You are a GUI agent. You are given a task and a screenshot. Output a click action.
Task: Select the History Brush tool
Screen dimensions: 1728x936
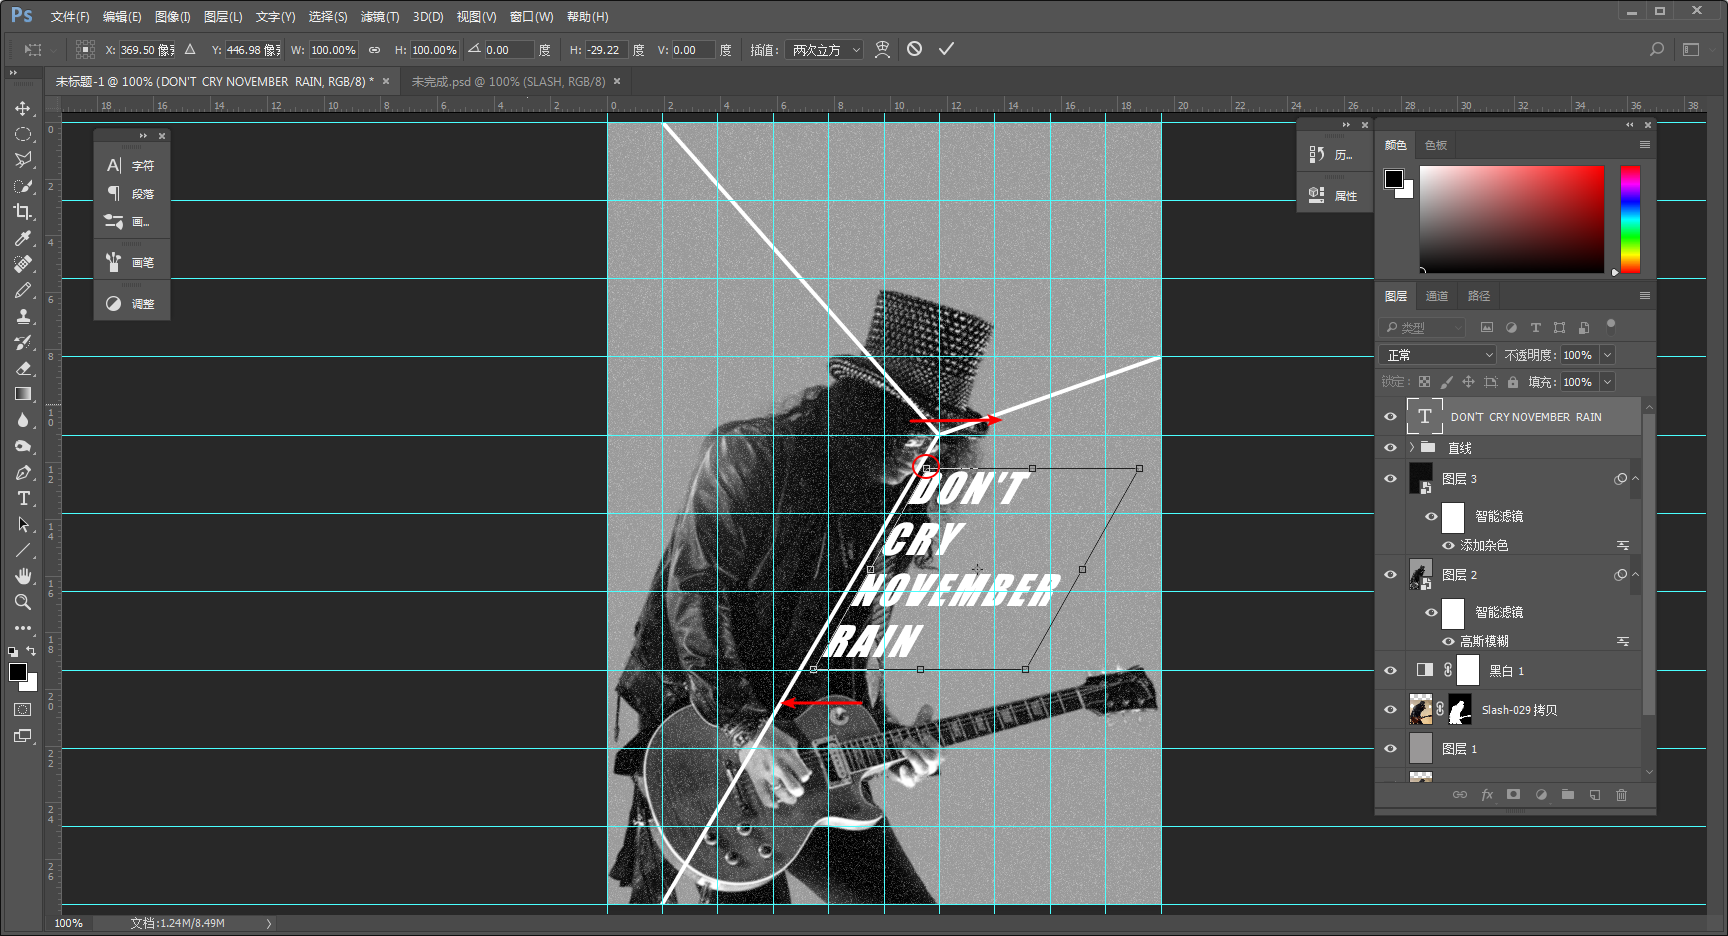click(x=23, y=342)
